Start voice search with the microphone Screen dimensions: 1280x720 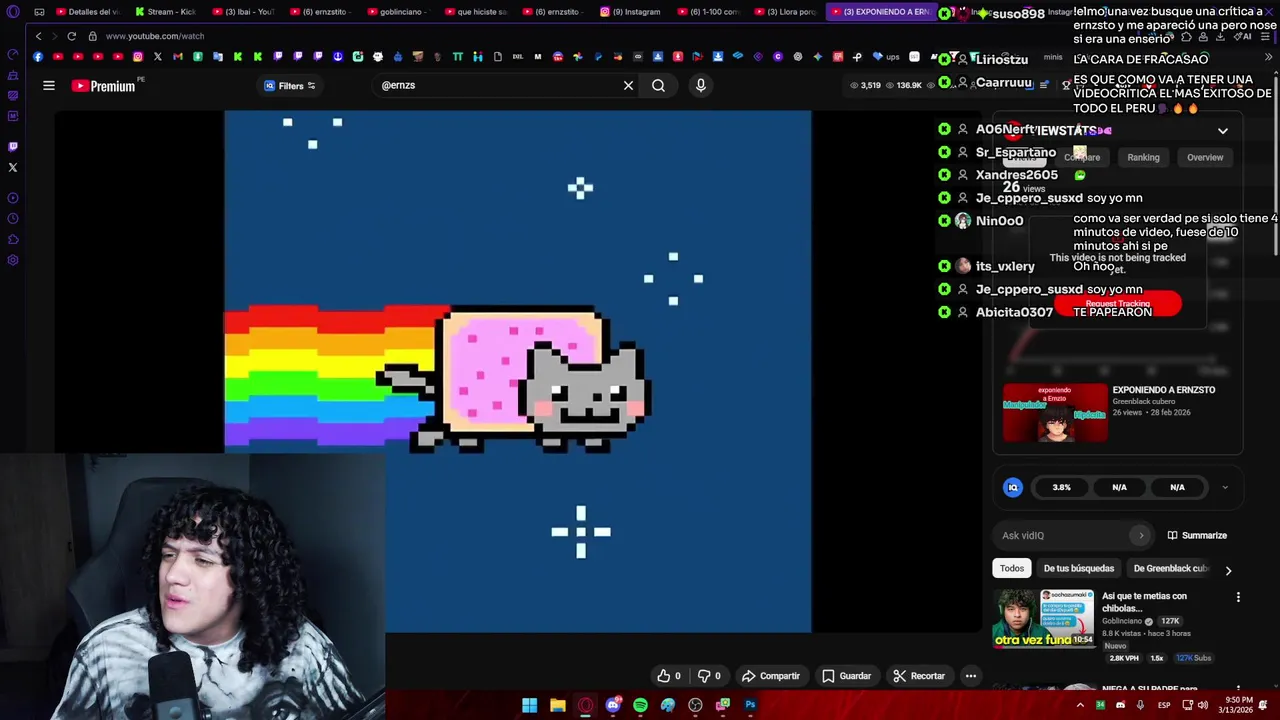(x=701, y=86)
